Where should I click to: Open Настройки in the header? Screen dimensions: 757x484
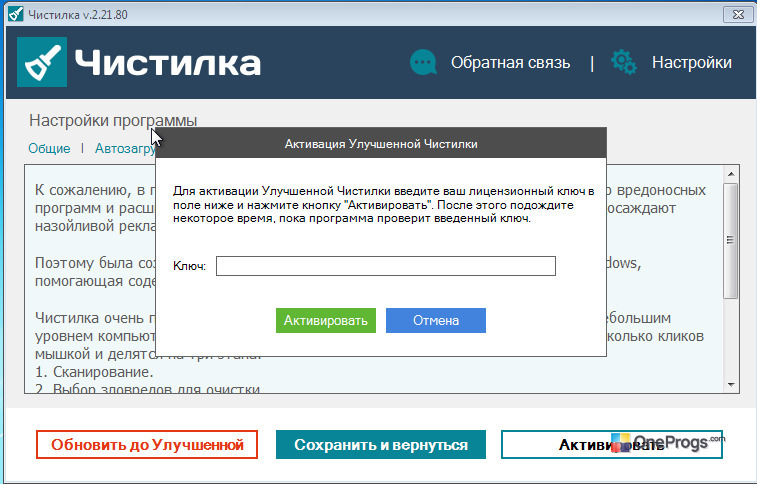coord(691,63)
